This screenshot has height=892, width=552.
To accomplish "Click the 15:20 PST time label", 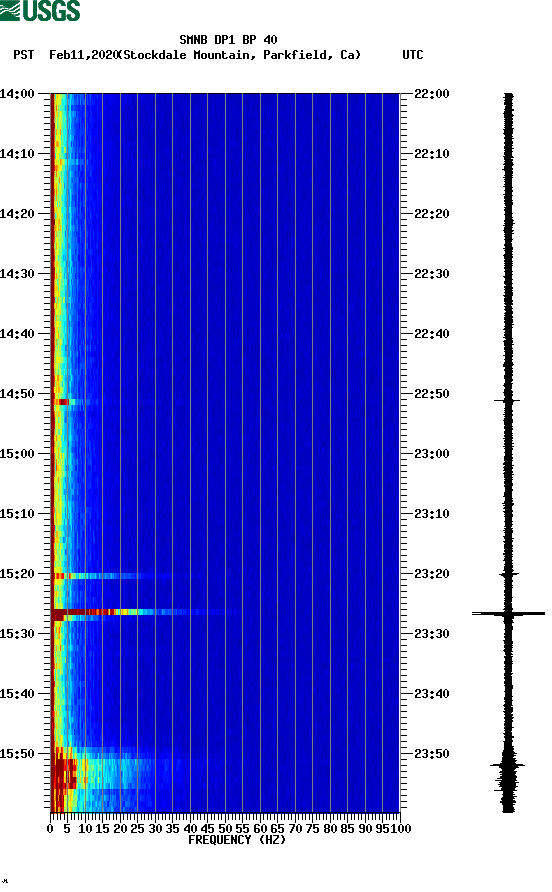I will click(17, 573).
